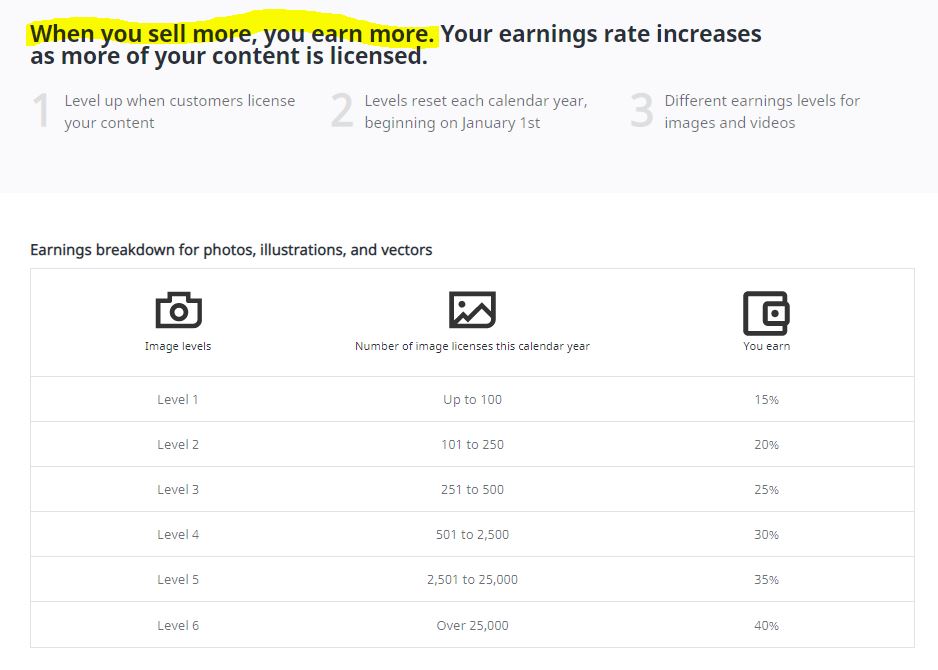Click the highlighted 'When you sell more' headline

233,34
